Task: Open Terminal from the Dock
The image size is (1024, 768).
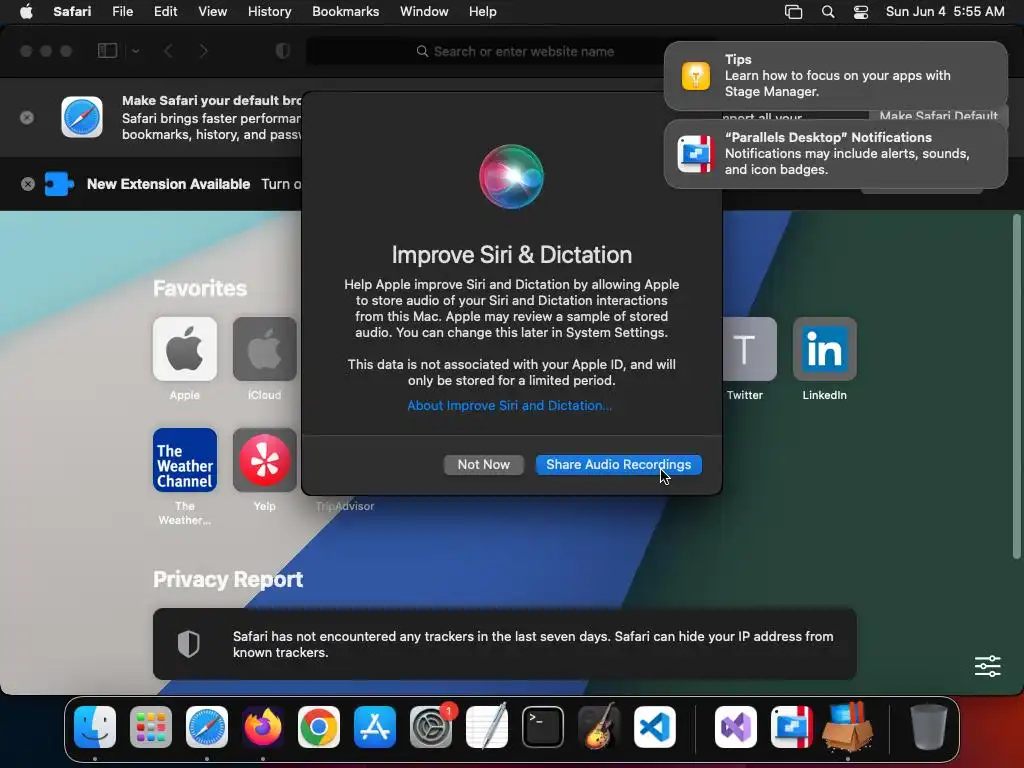Action: coord(543,727)
